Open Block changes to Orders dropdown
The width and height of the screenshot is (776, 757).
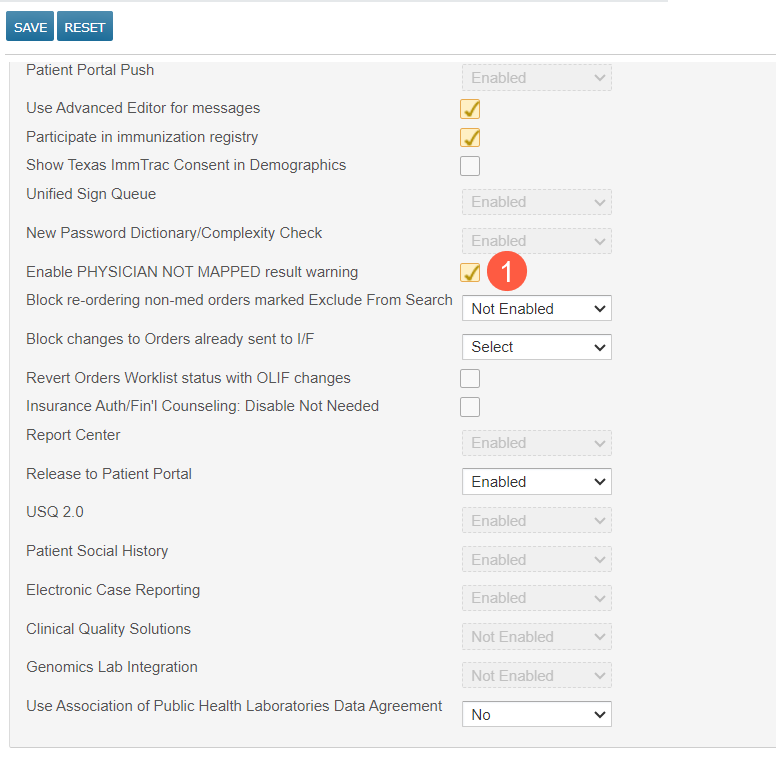[x=536, y=347]
